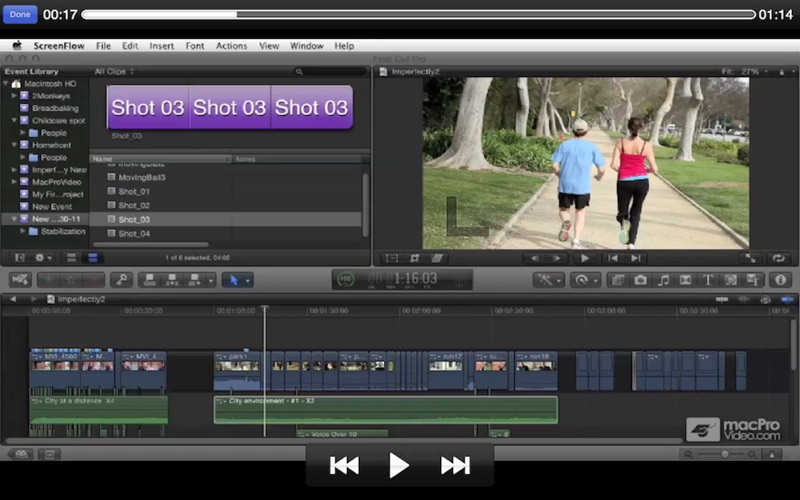Collapse the Childcare spot event

[x=14, y=120]
